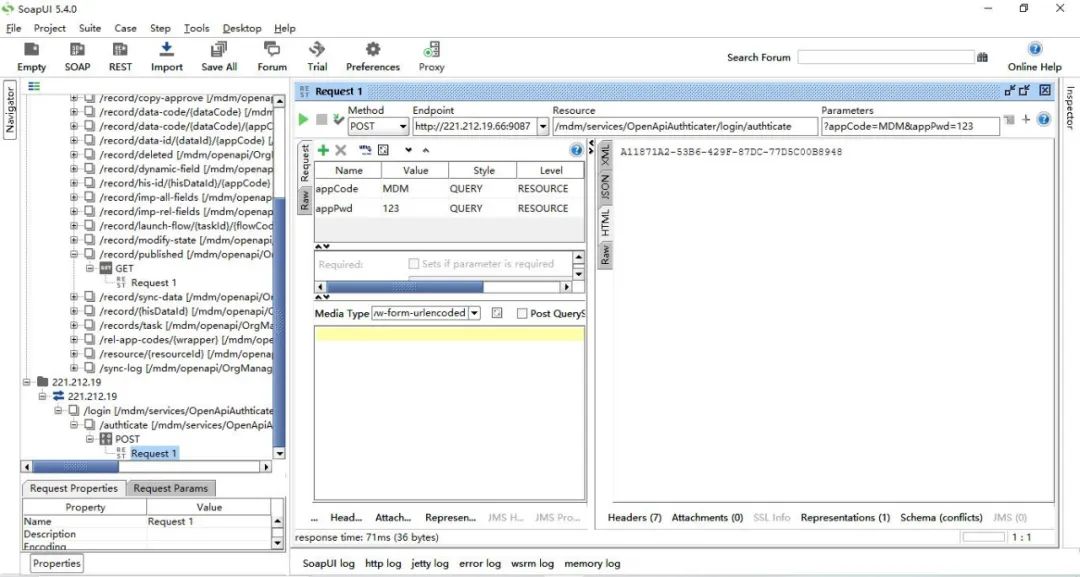Click update parameters from URL icon

(365, 149)
